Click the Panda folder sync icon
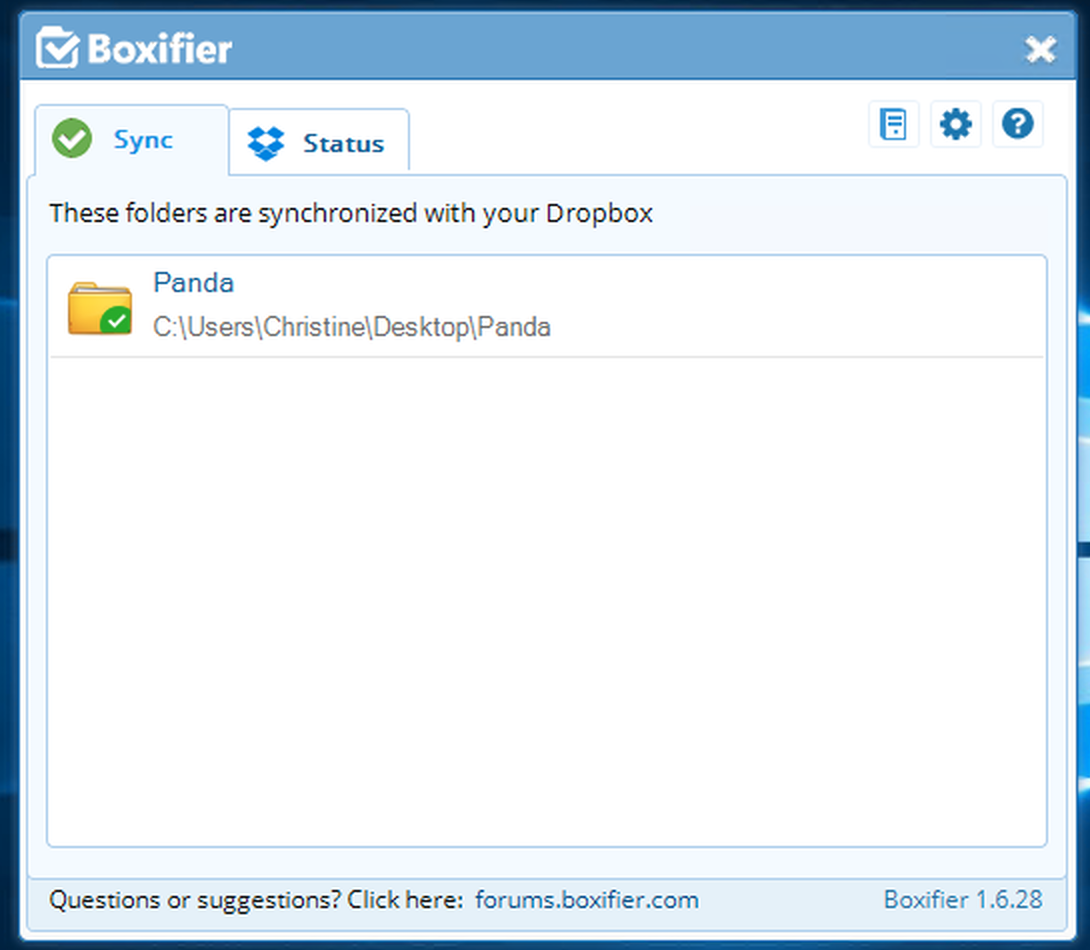The height and width of the screenshot is (950, 1090). click(x=100, y=308)
